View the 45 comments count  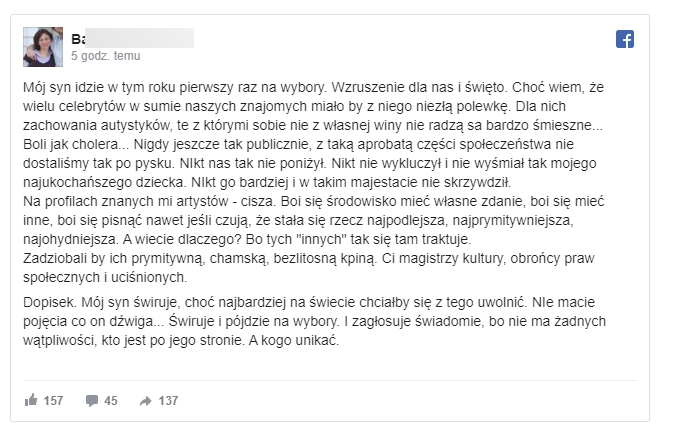tap(110, 400)
